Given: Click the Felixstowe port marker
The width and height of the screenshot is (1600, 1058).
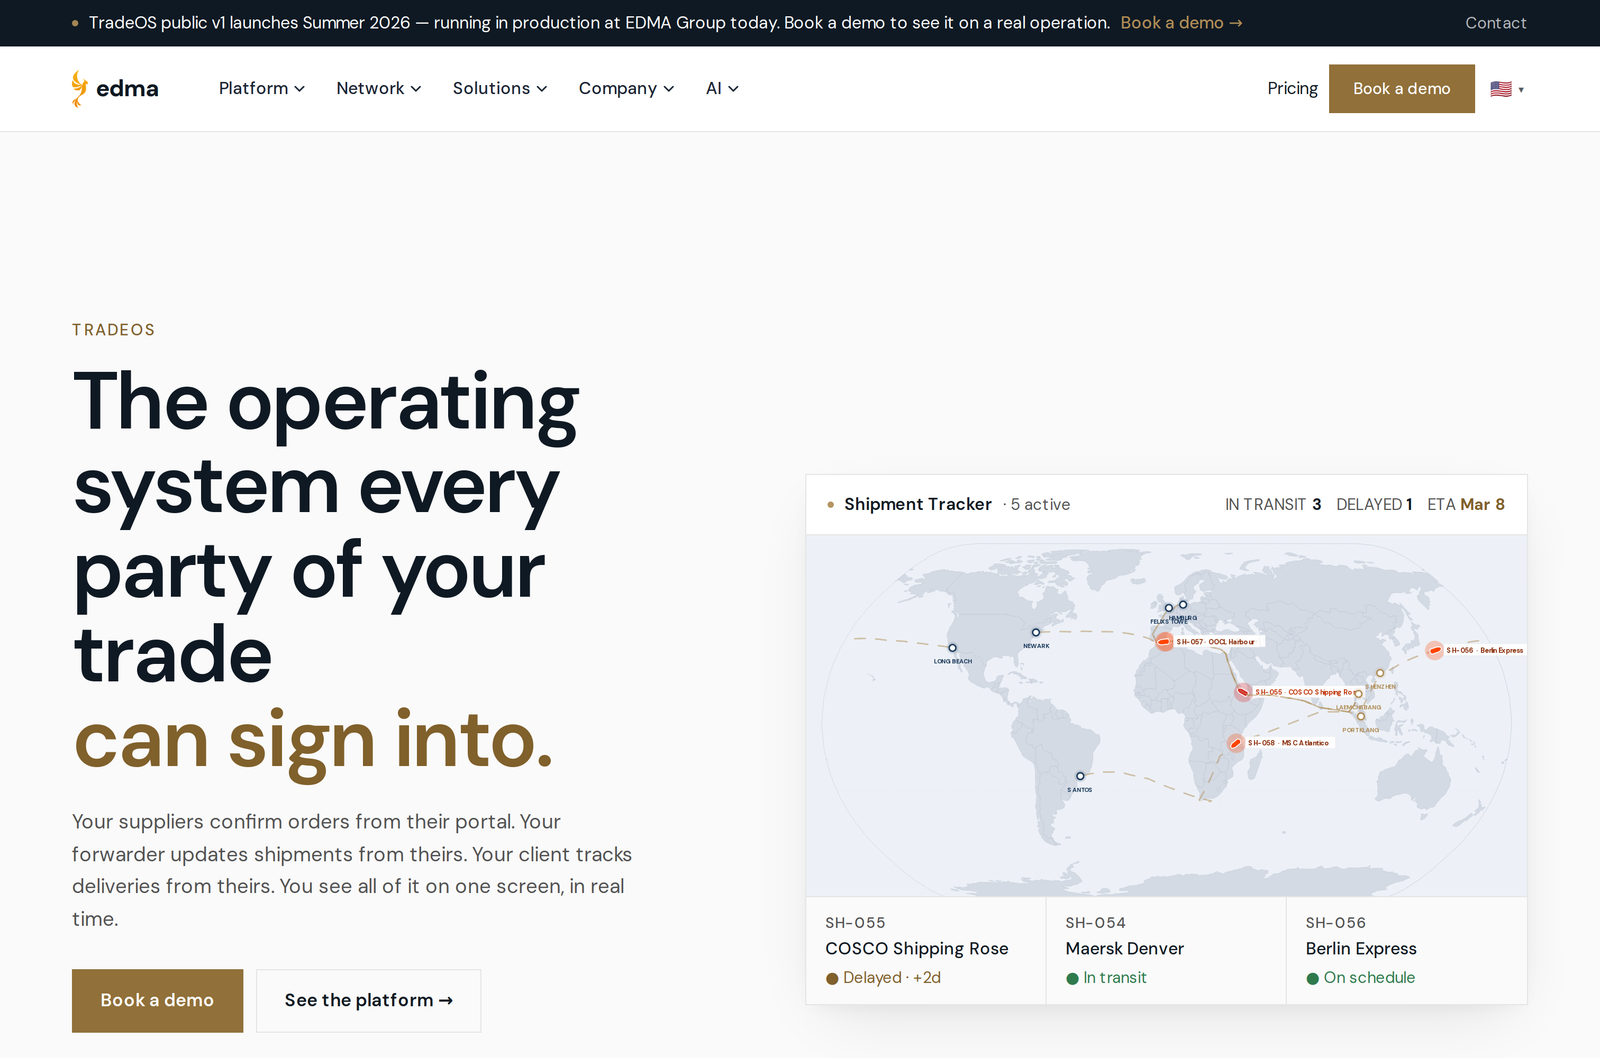Looking at the screenshot, I should [1168, 608].
